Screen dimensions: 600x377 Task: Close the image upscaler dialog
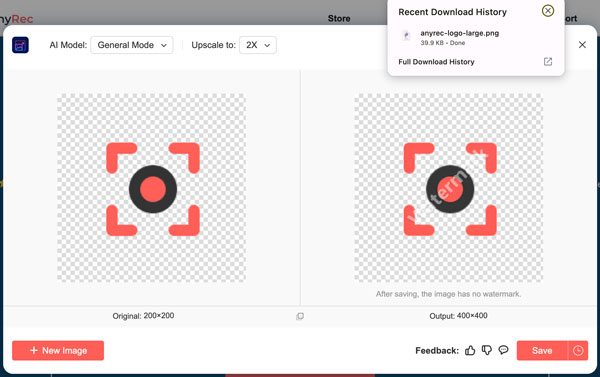(x=582, y=45)
